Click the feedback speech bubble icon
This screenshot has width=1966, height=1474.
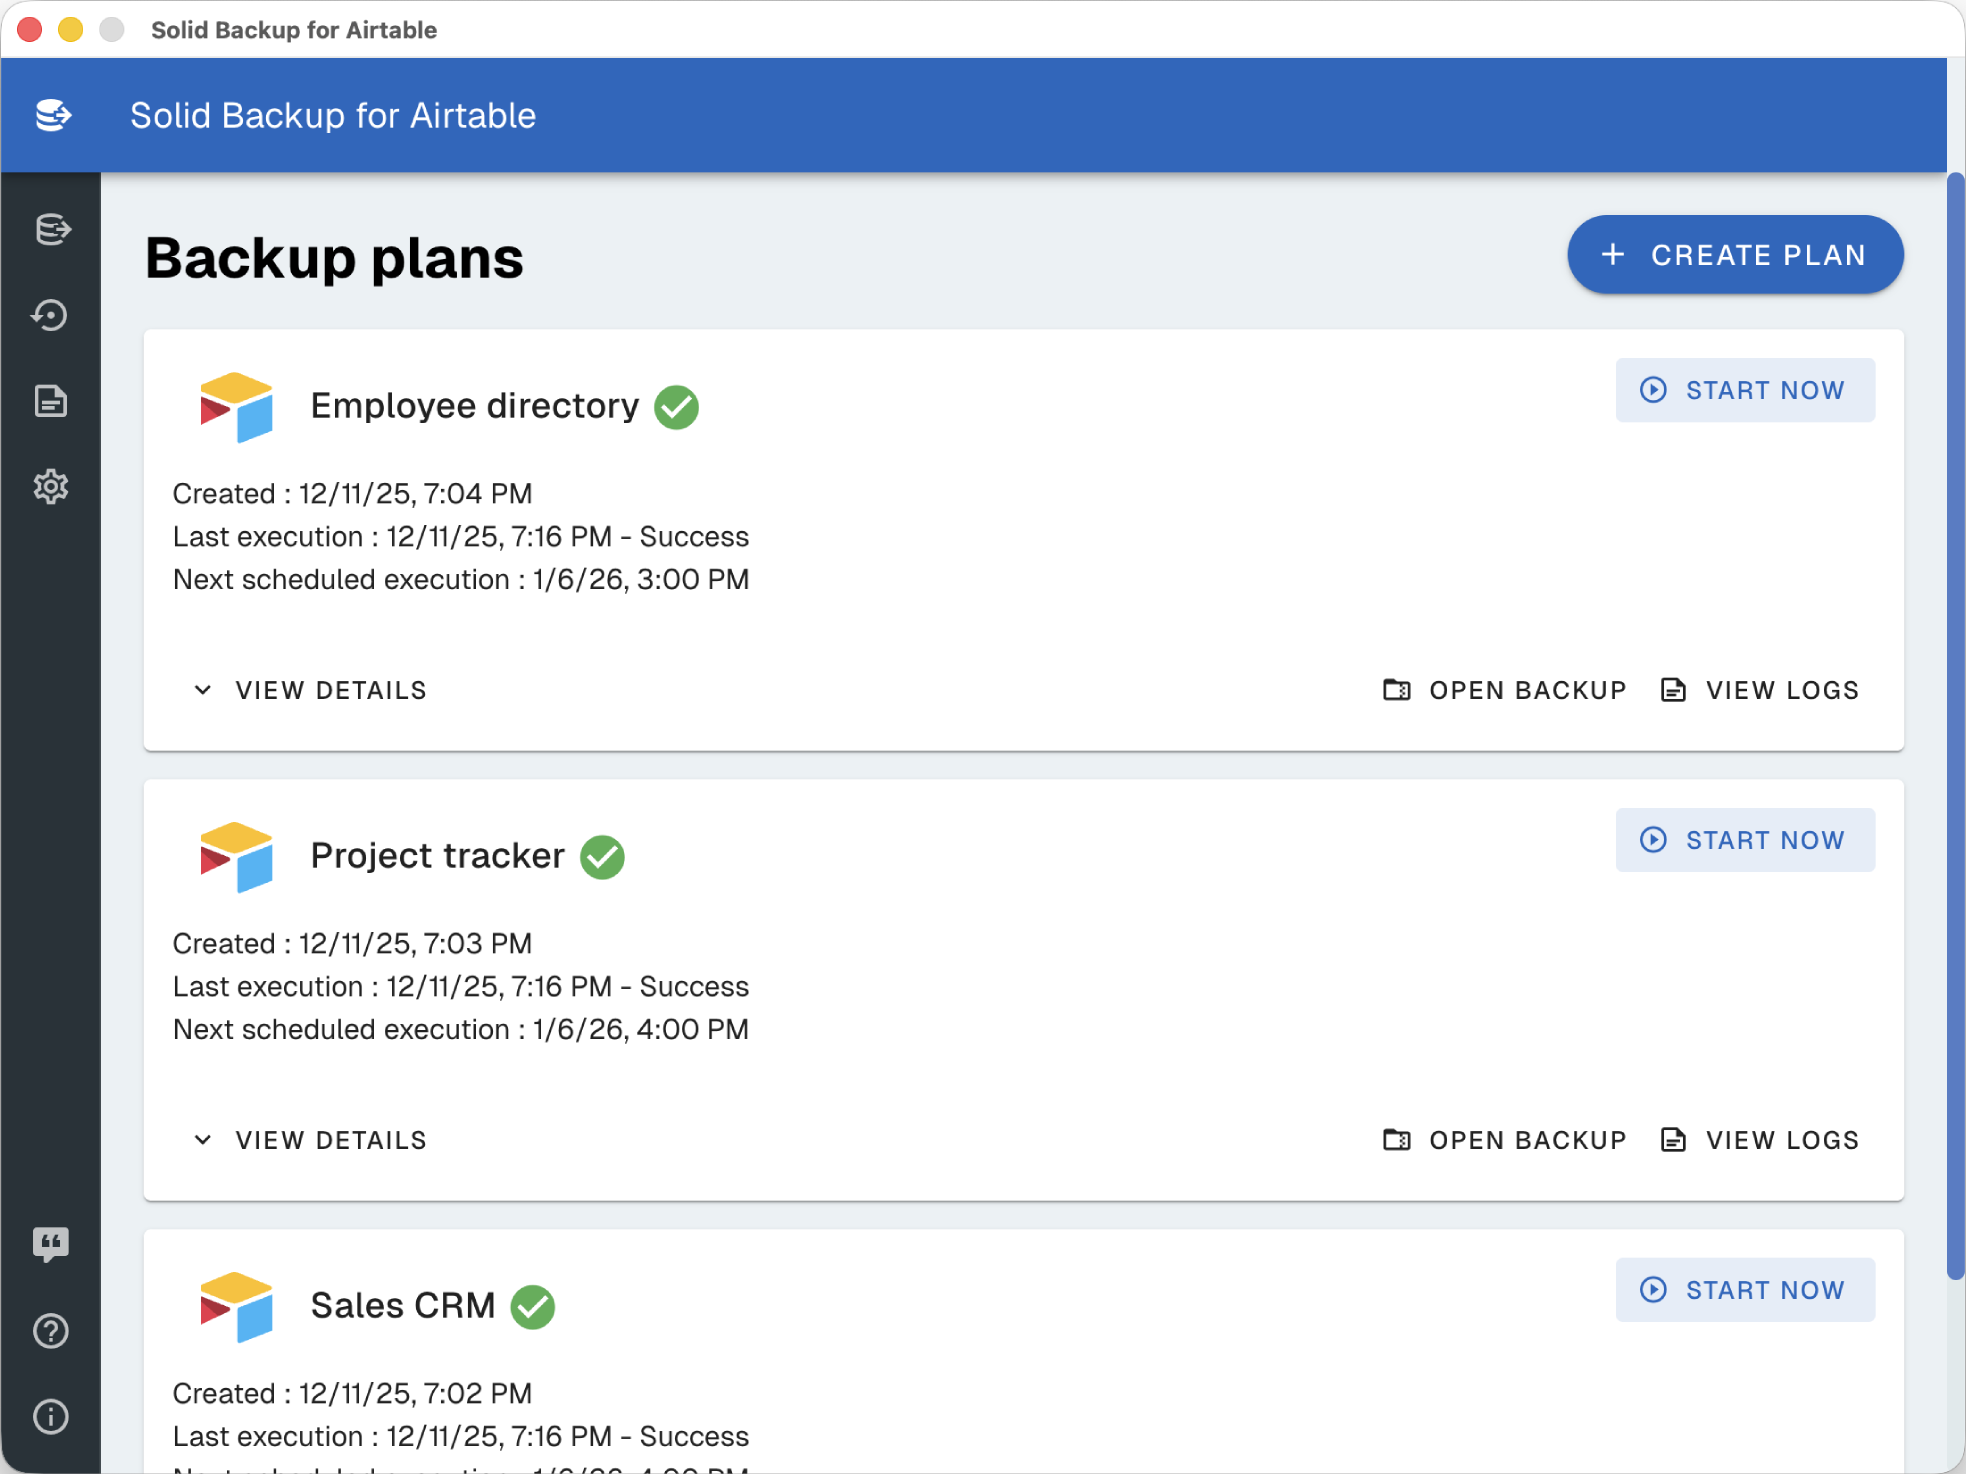tap(50, 1243)
